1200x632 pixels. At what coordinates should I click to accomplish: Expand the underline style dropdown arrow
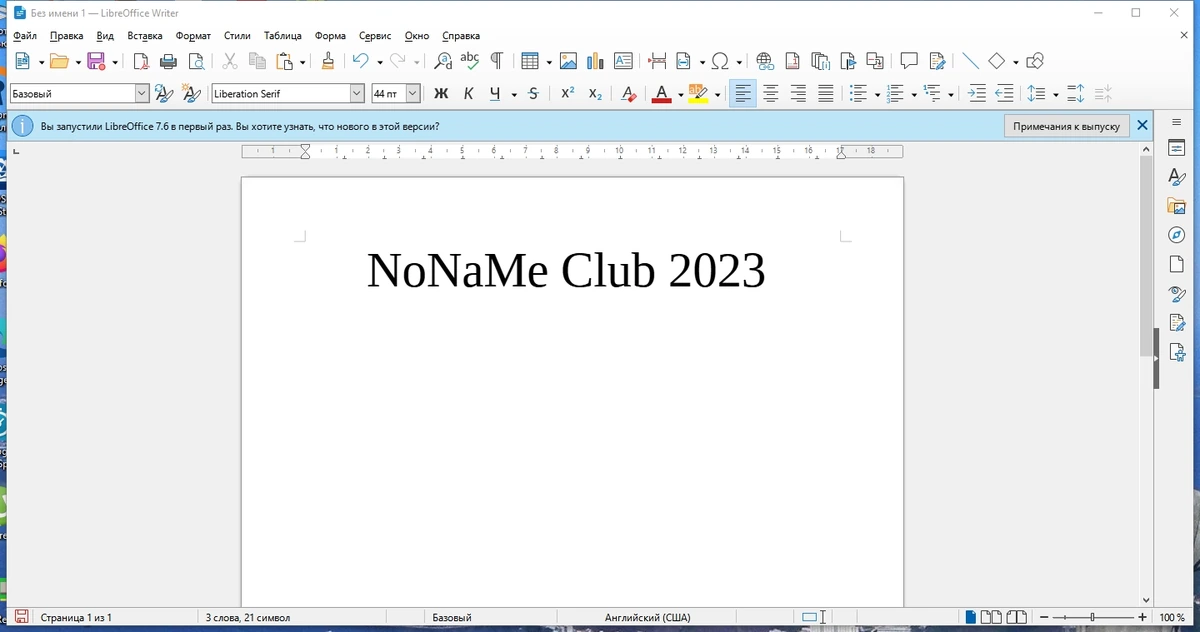point(513,94)
